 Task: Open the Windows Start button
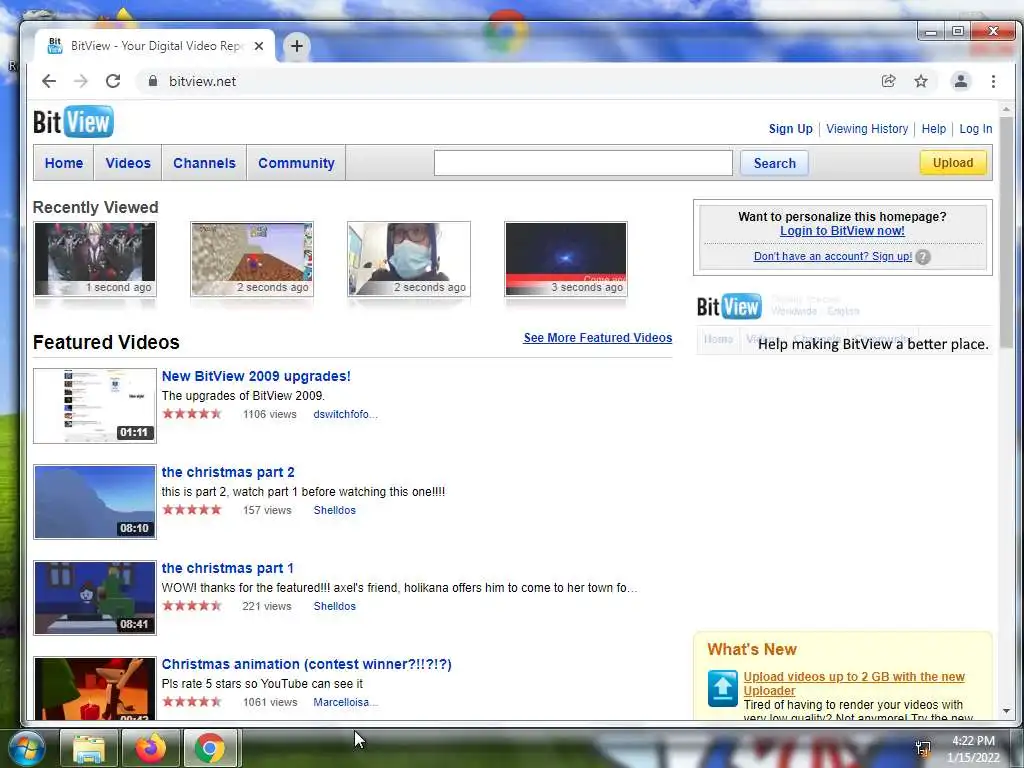(26, 748)
